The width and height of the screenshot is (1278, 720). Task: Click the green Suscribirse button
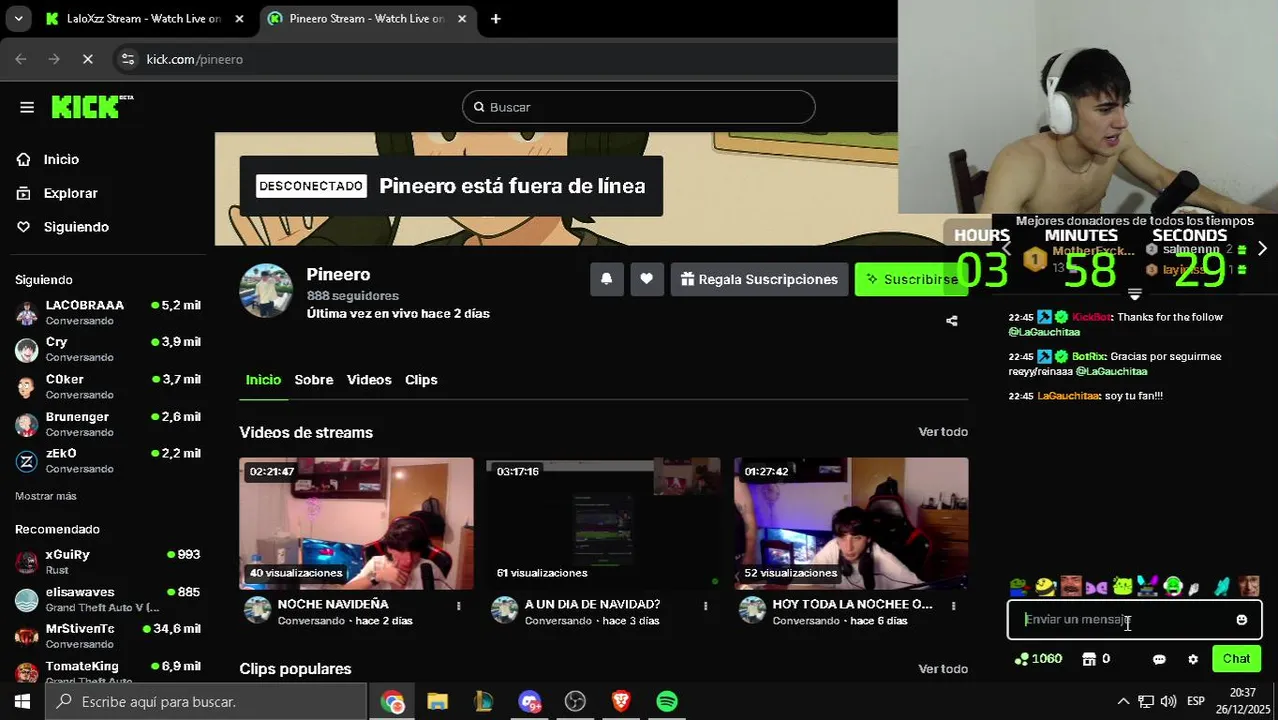tap(910, 279)
